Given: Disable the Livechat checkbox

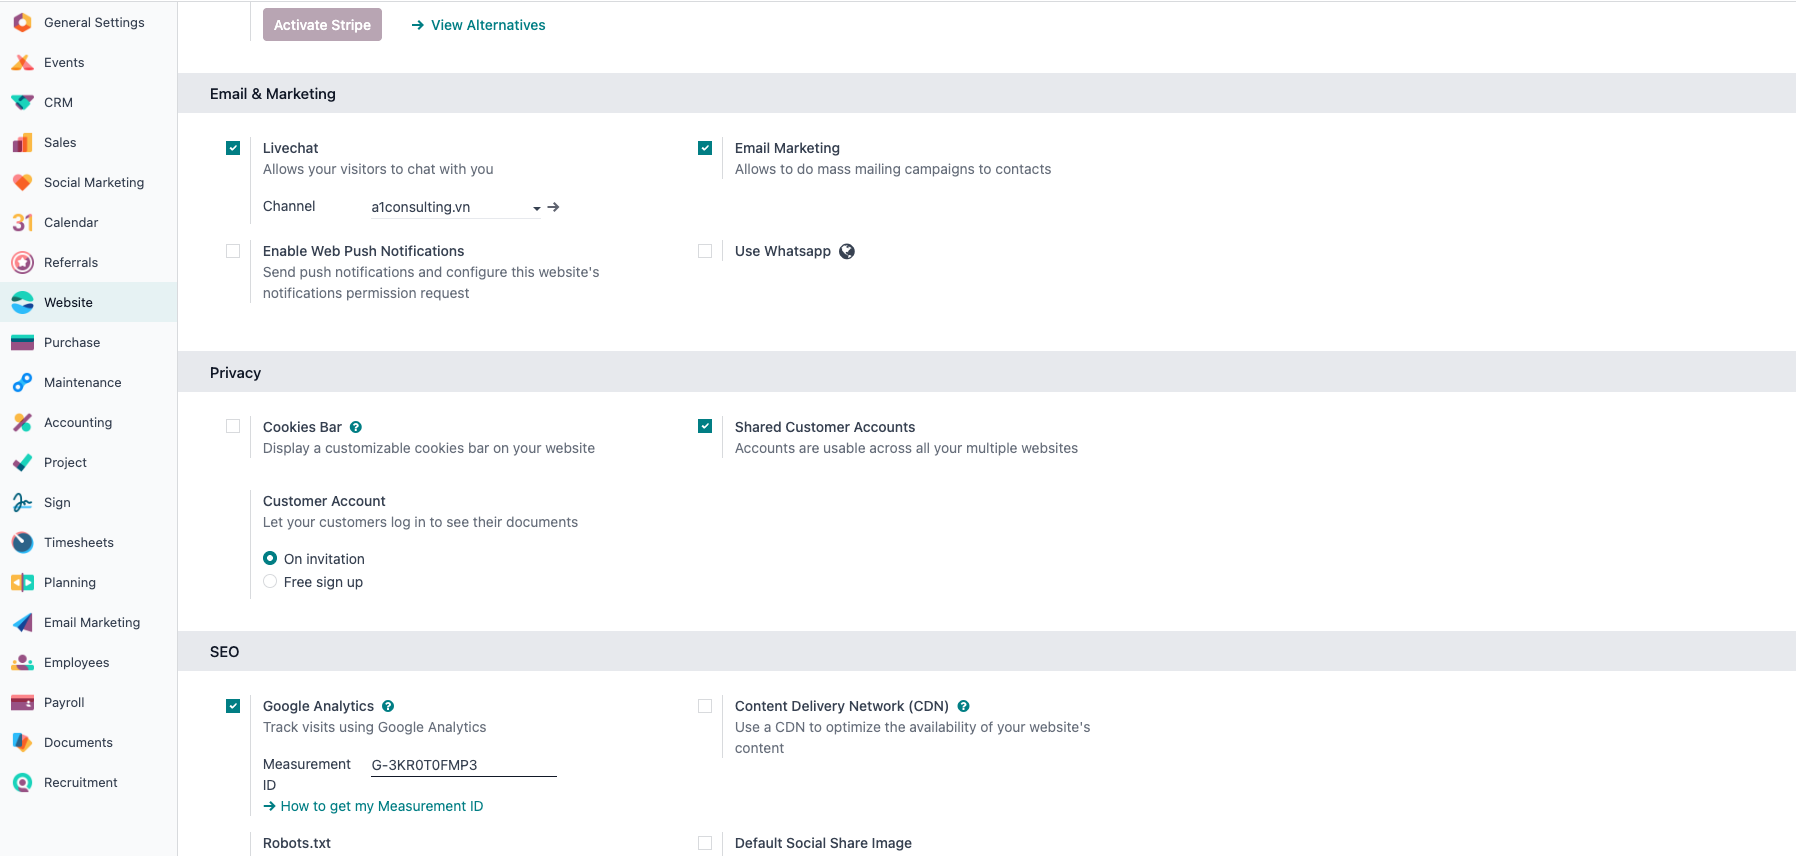Looking at the screenshot, I should (x=233, y=148).
